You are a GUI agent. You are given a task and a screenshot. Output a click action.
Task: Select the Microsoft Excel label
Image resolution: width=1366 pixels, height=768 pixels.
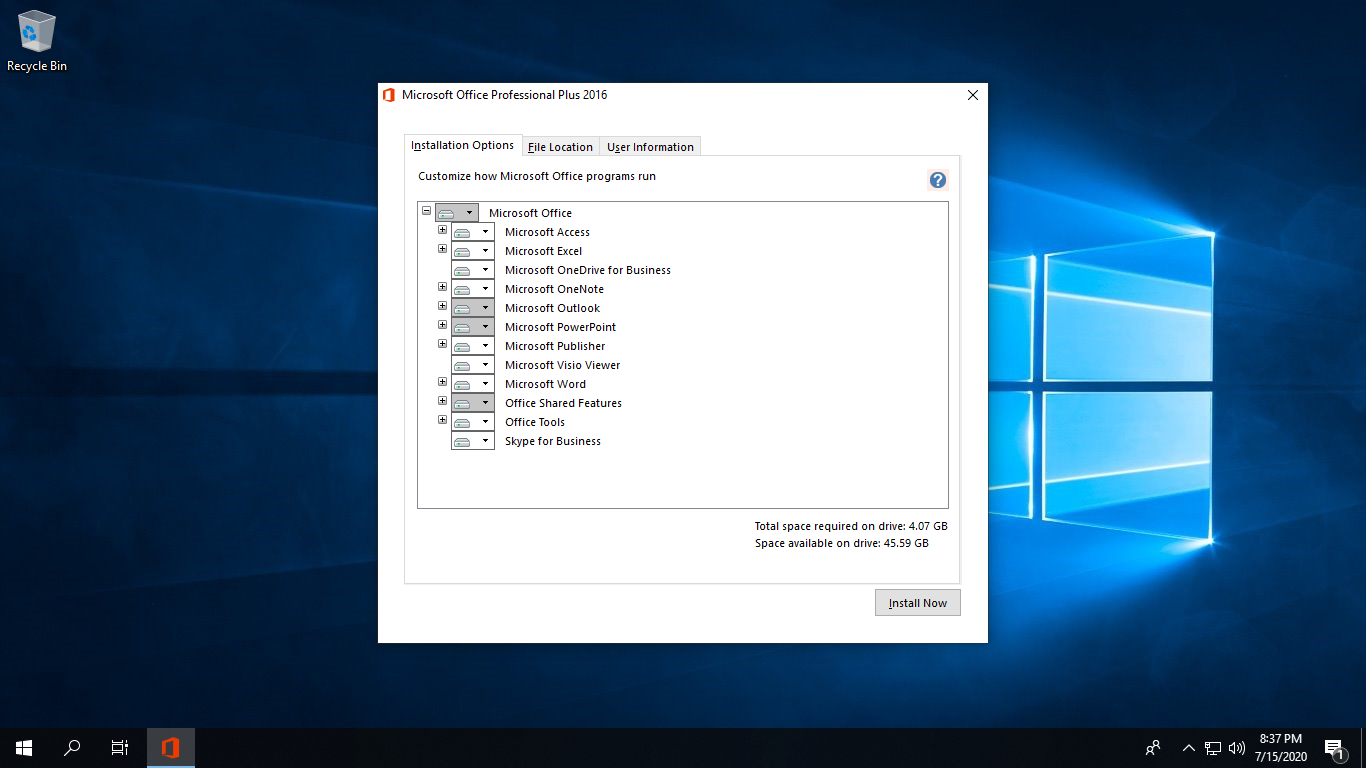[x=543, y=251]
